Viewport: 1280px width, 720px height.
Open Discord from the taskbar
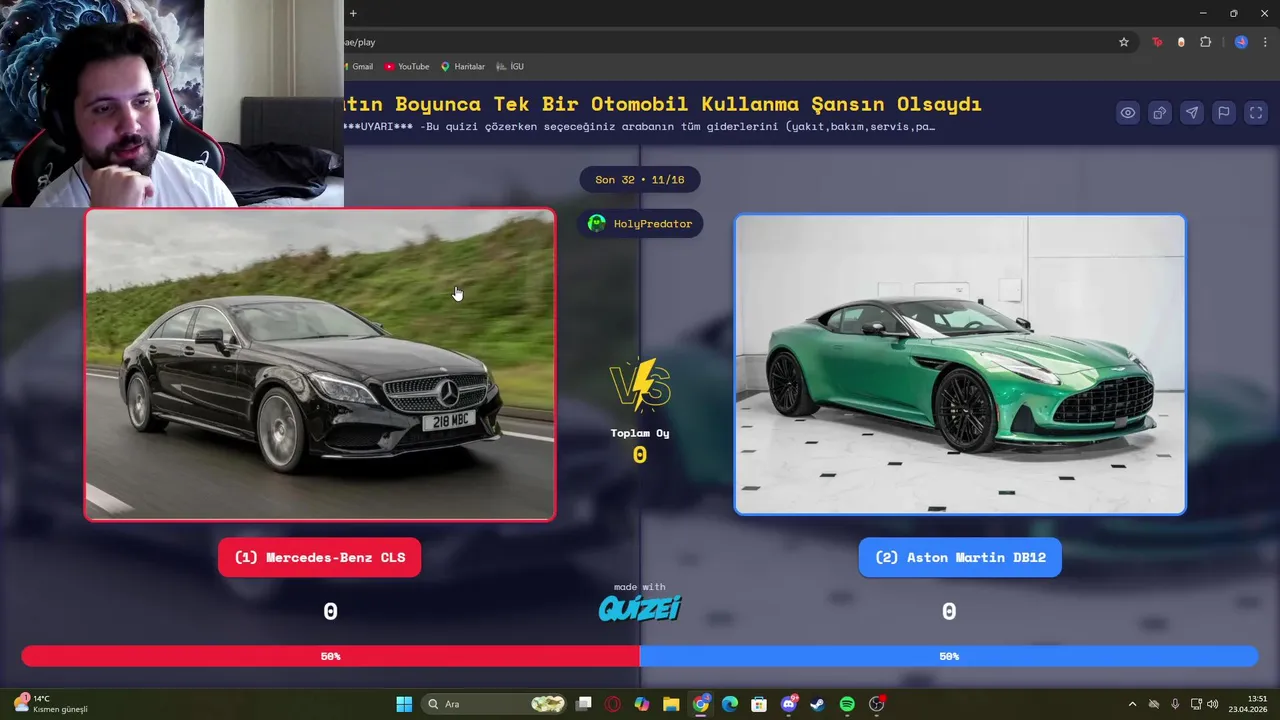pyautogui.click(x=789, y=704)
